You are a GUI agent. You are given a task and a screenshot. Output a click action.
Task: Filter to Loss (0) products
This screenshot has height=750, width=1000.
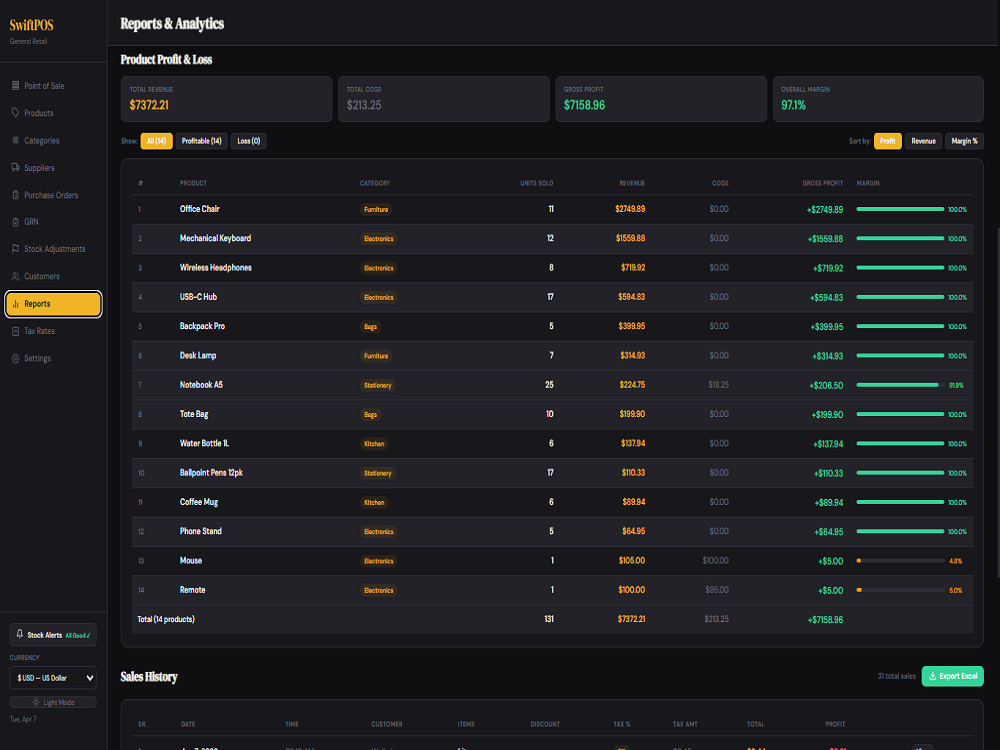249,141
